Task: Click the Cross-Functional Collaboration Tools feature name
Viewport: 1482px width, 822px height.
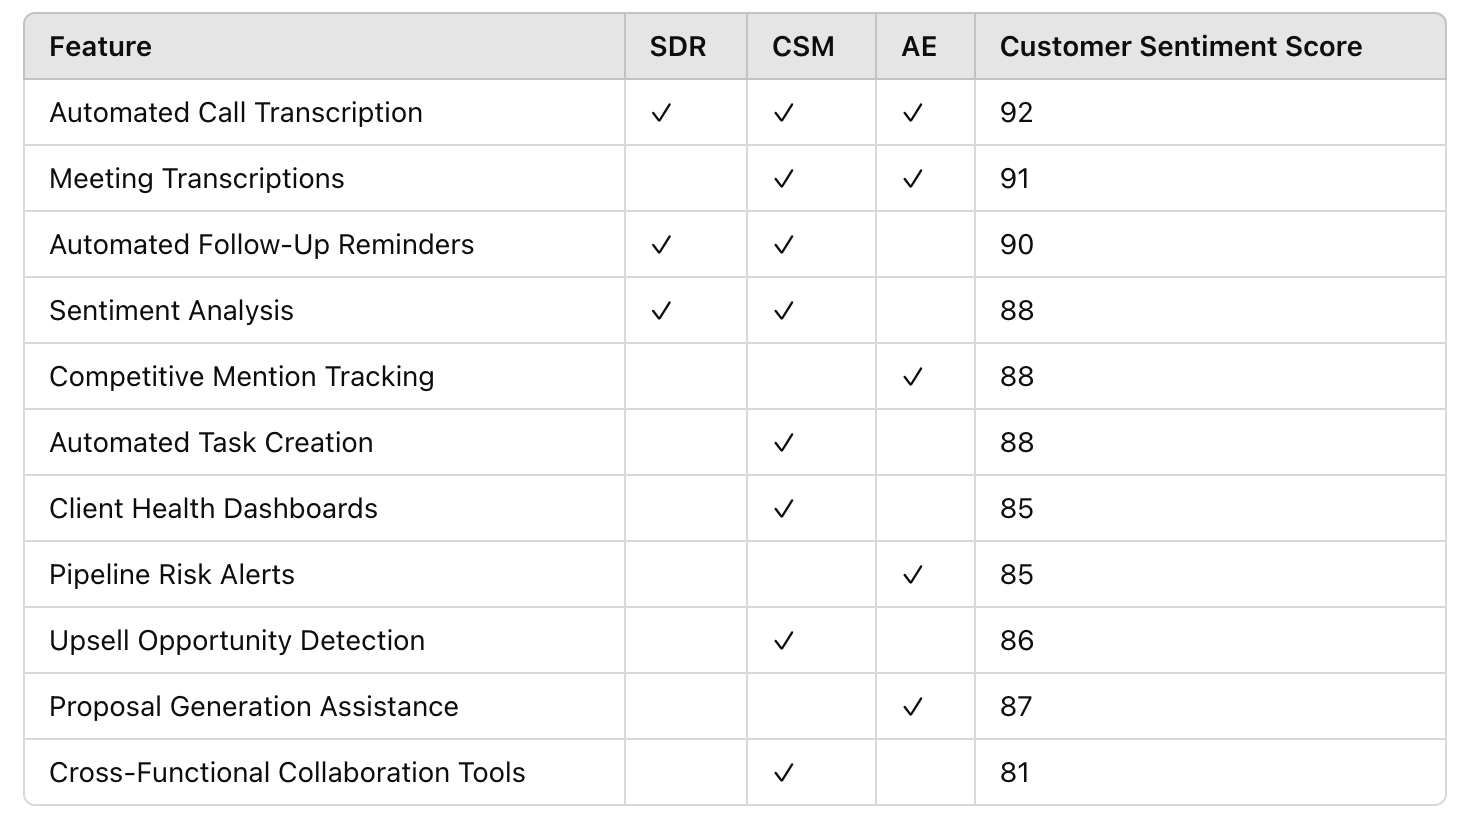Action: click(x=288, y=773)
